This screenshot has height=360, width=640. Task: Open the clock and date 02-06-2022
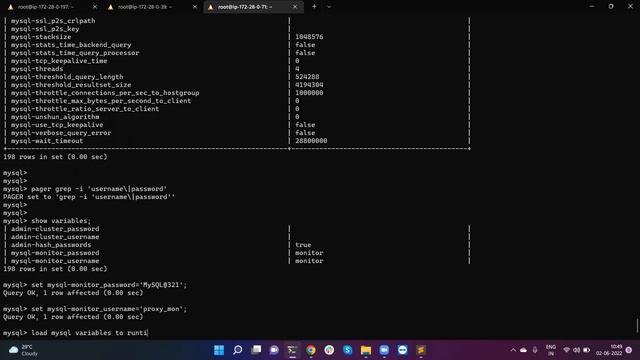click(609, 350)
